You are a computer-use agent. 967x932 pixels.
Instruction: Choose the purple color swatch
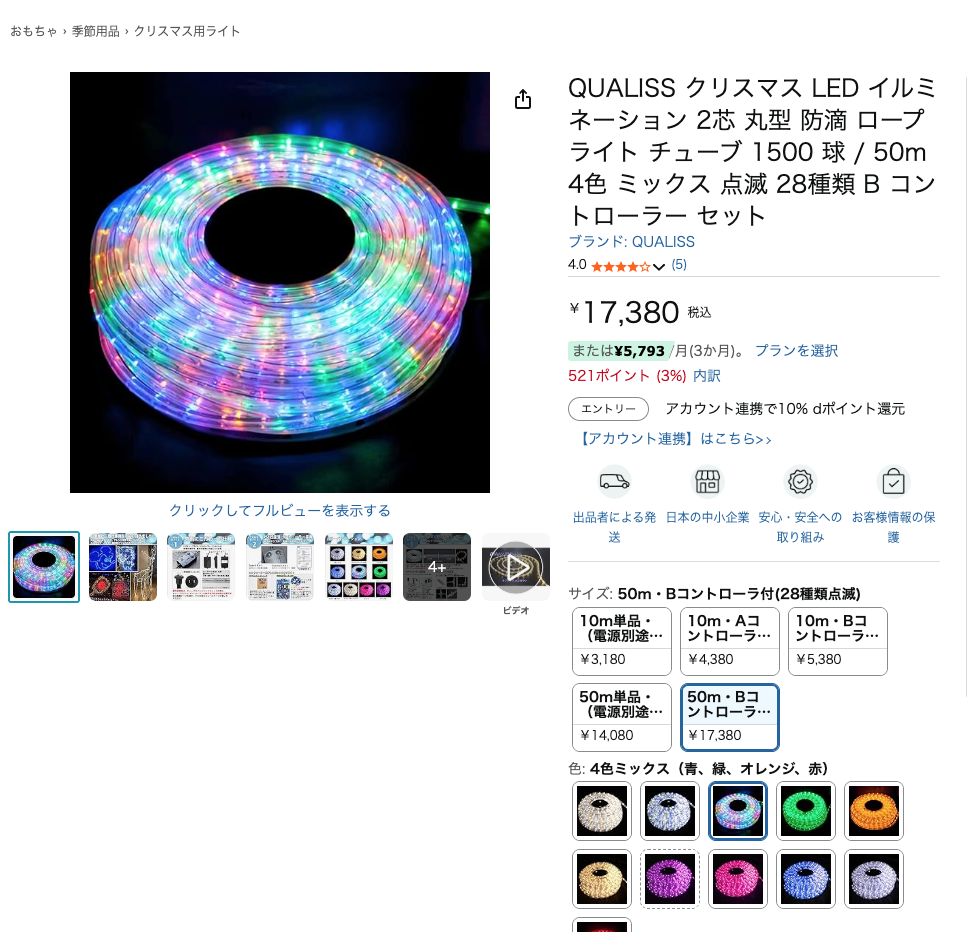coord(670,878)
